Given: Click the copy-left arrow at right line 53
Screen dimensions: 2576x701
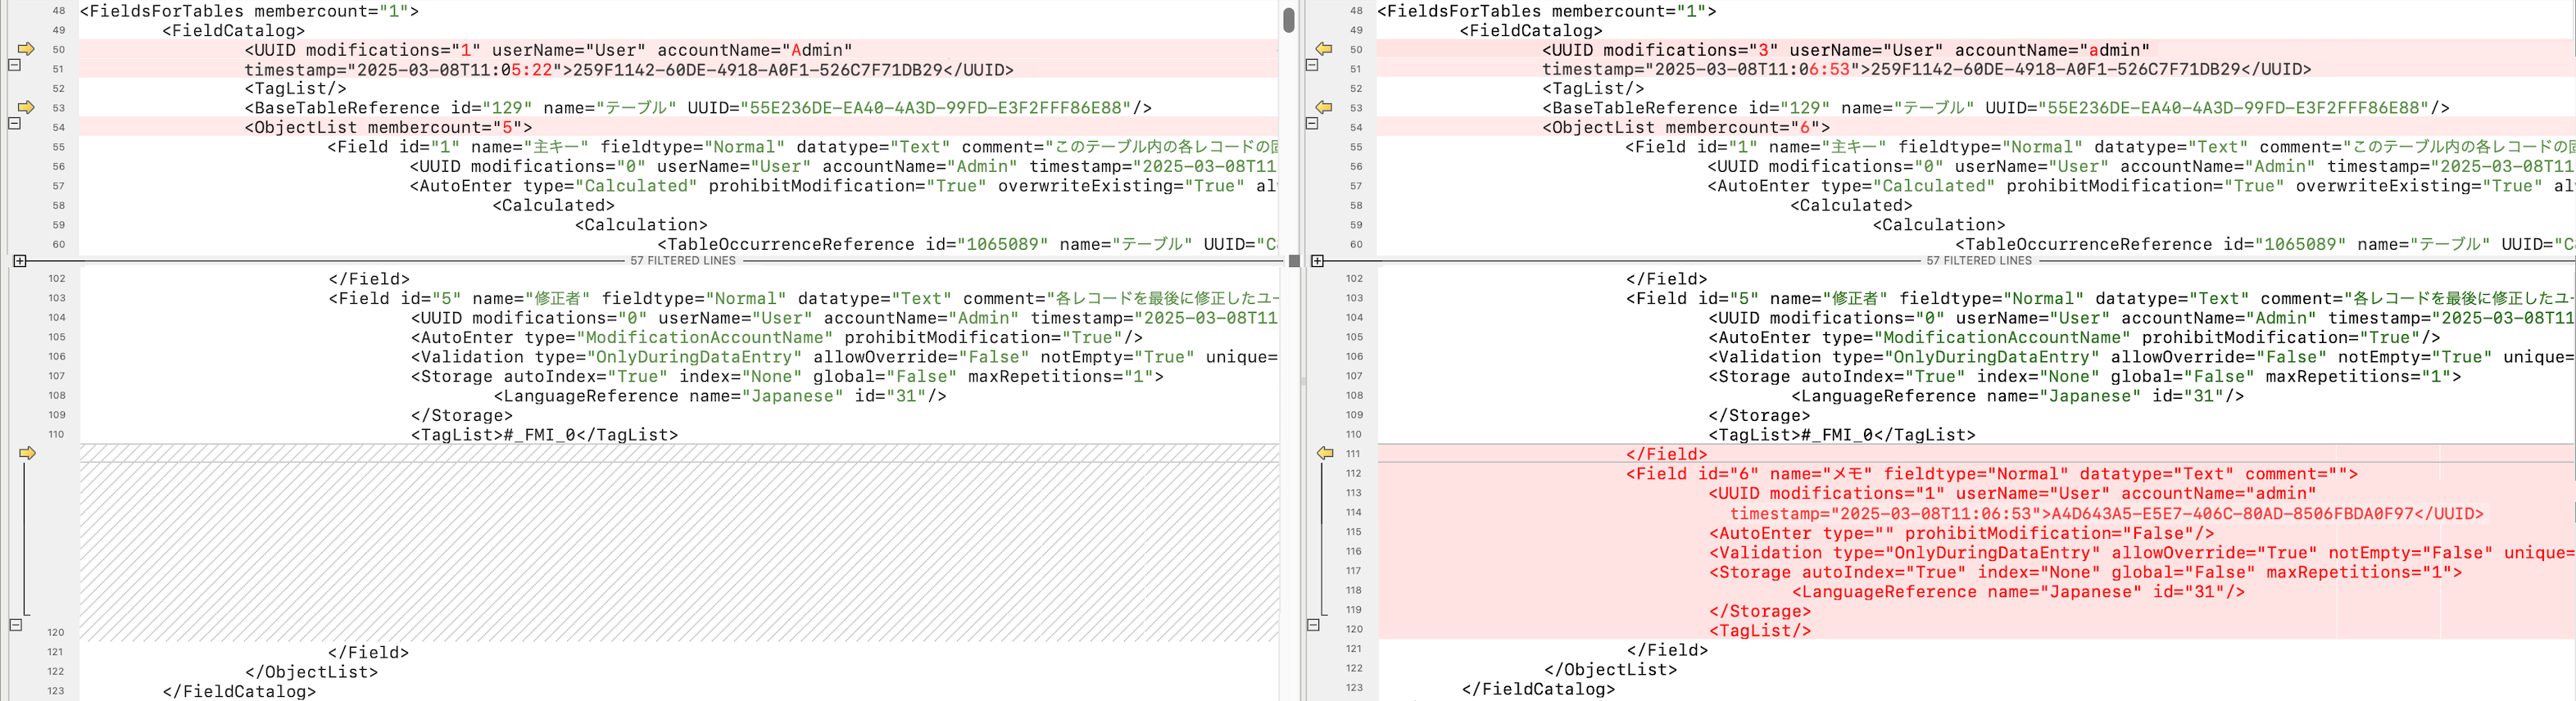Looking at the screenshot, I should coord(1324,107).
